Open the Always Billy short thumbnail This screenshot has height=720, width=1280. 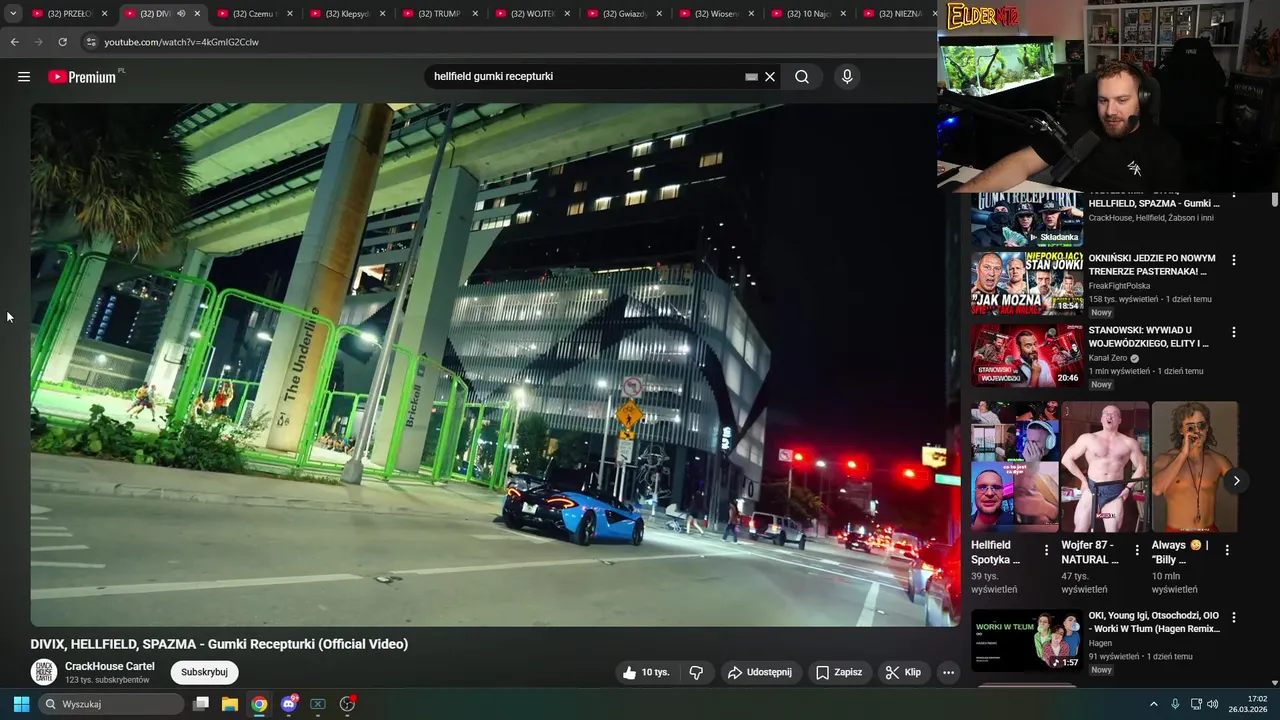click(1195, 467)
